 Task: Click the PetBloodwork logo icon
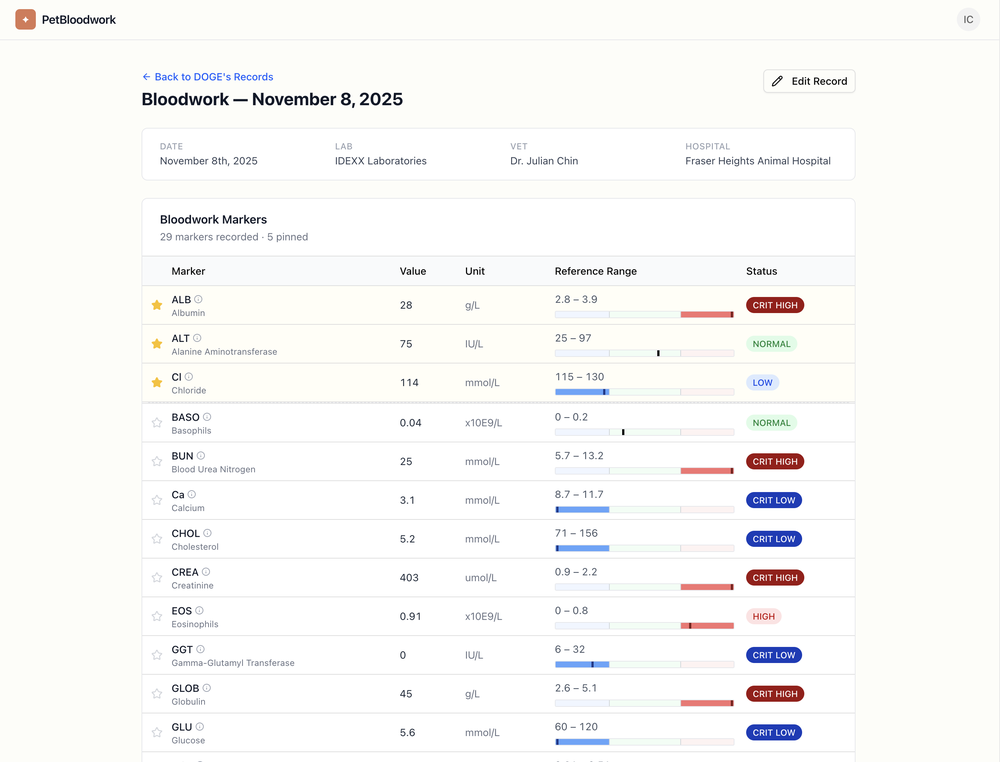[x=26, y=19]
